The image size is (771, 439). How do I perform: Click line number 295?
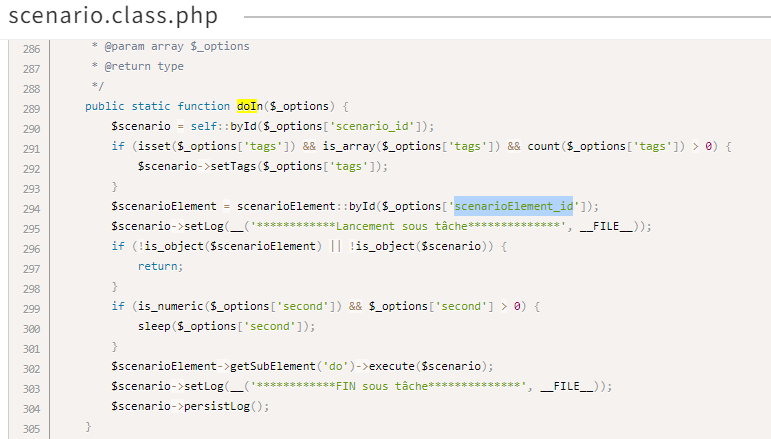(31, 229)
